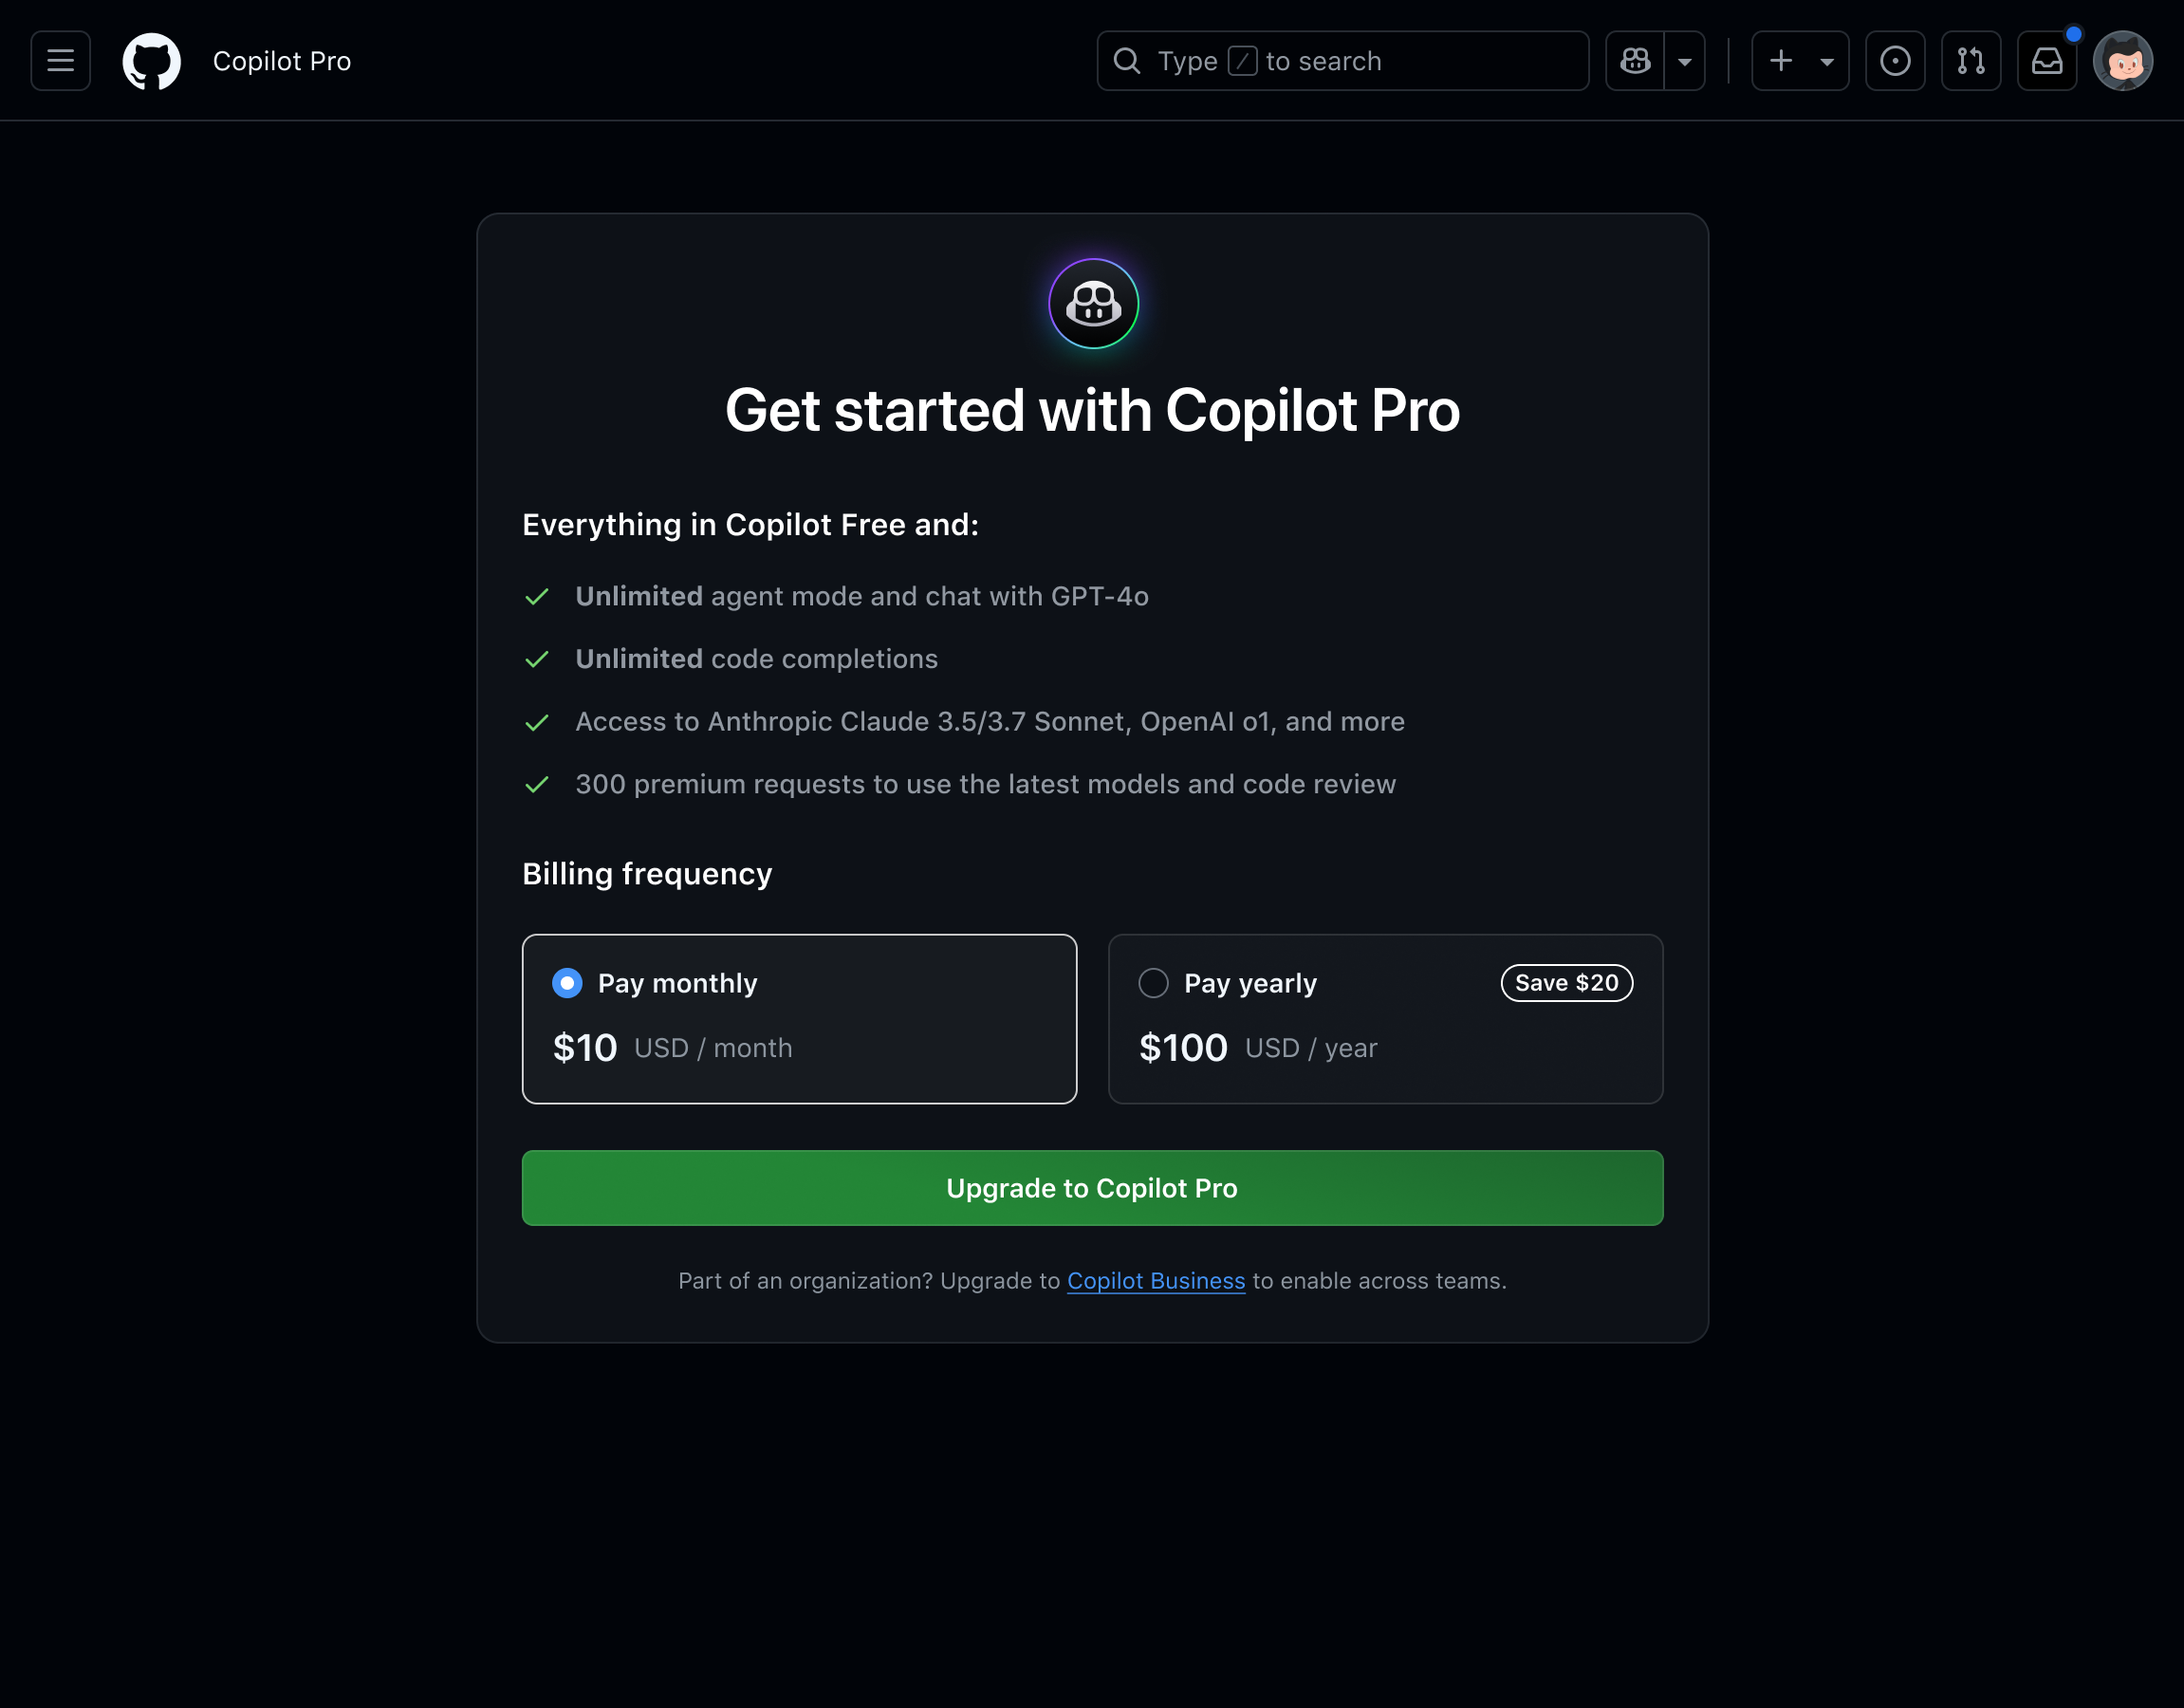Click the plus Create new button
This screenshot has height=1708, width=2184.
pos(1781,61)
